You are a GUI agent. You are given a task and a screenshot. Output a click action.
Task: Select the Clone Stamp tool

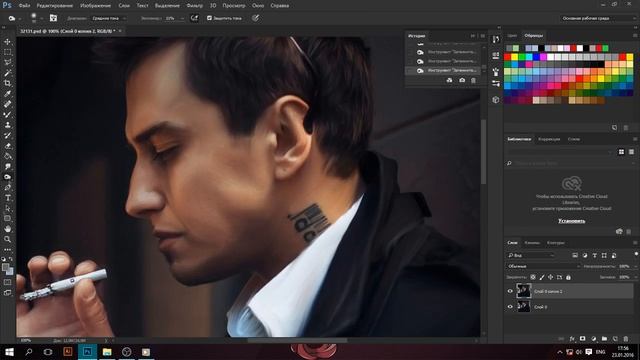(7, 125)
